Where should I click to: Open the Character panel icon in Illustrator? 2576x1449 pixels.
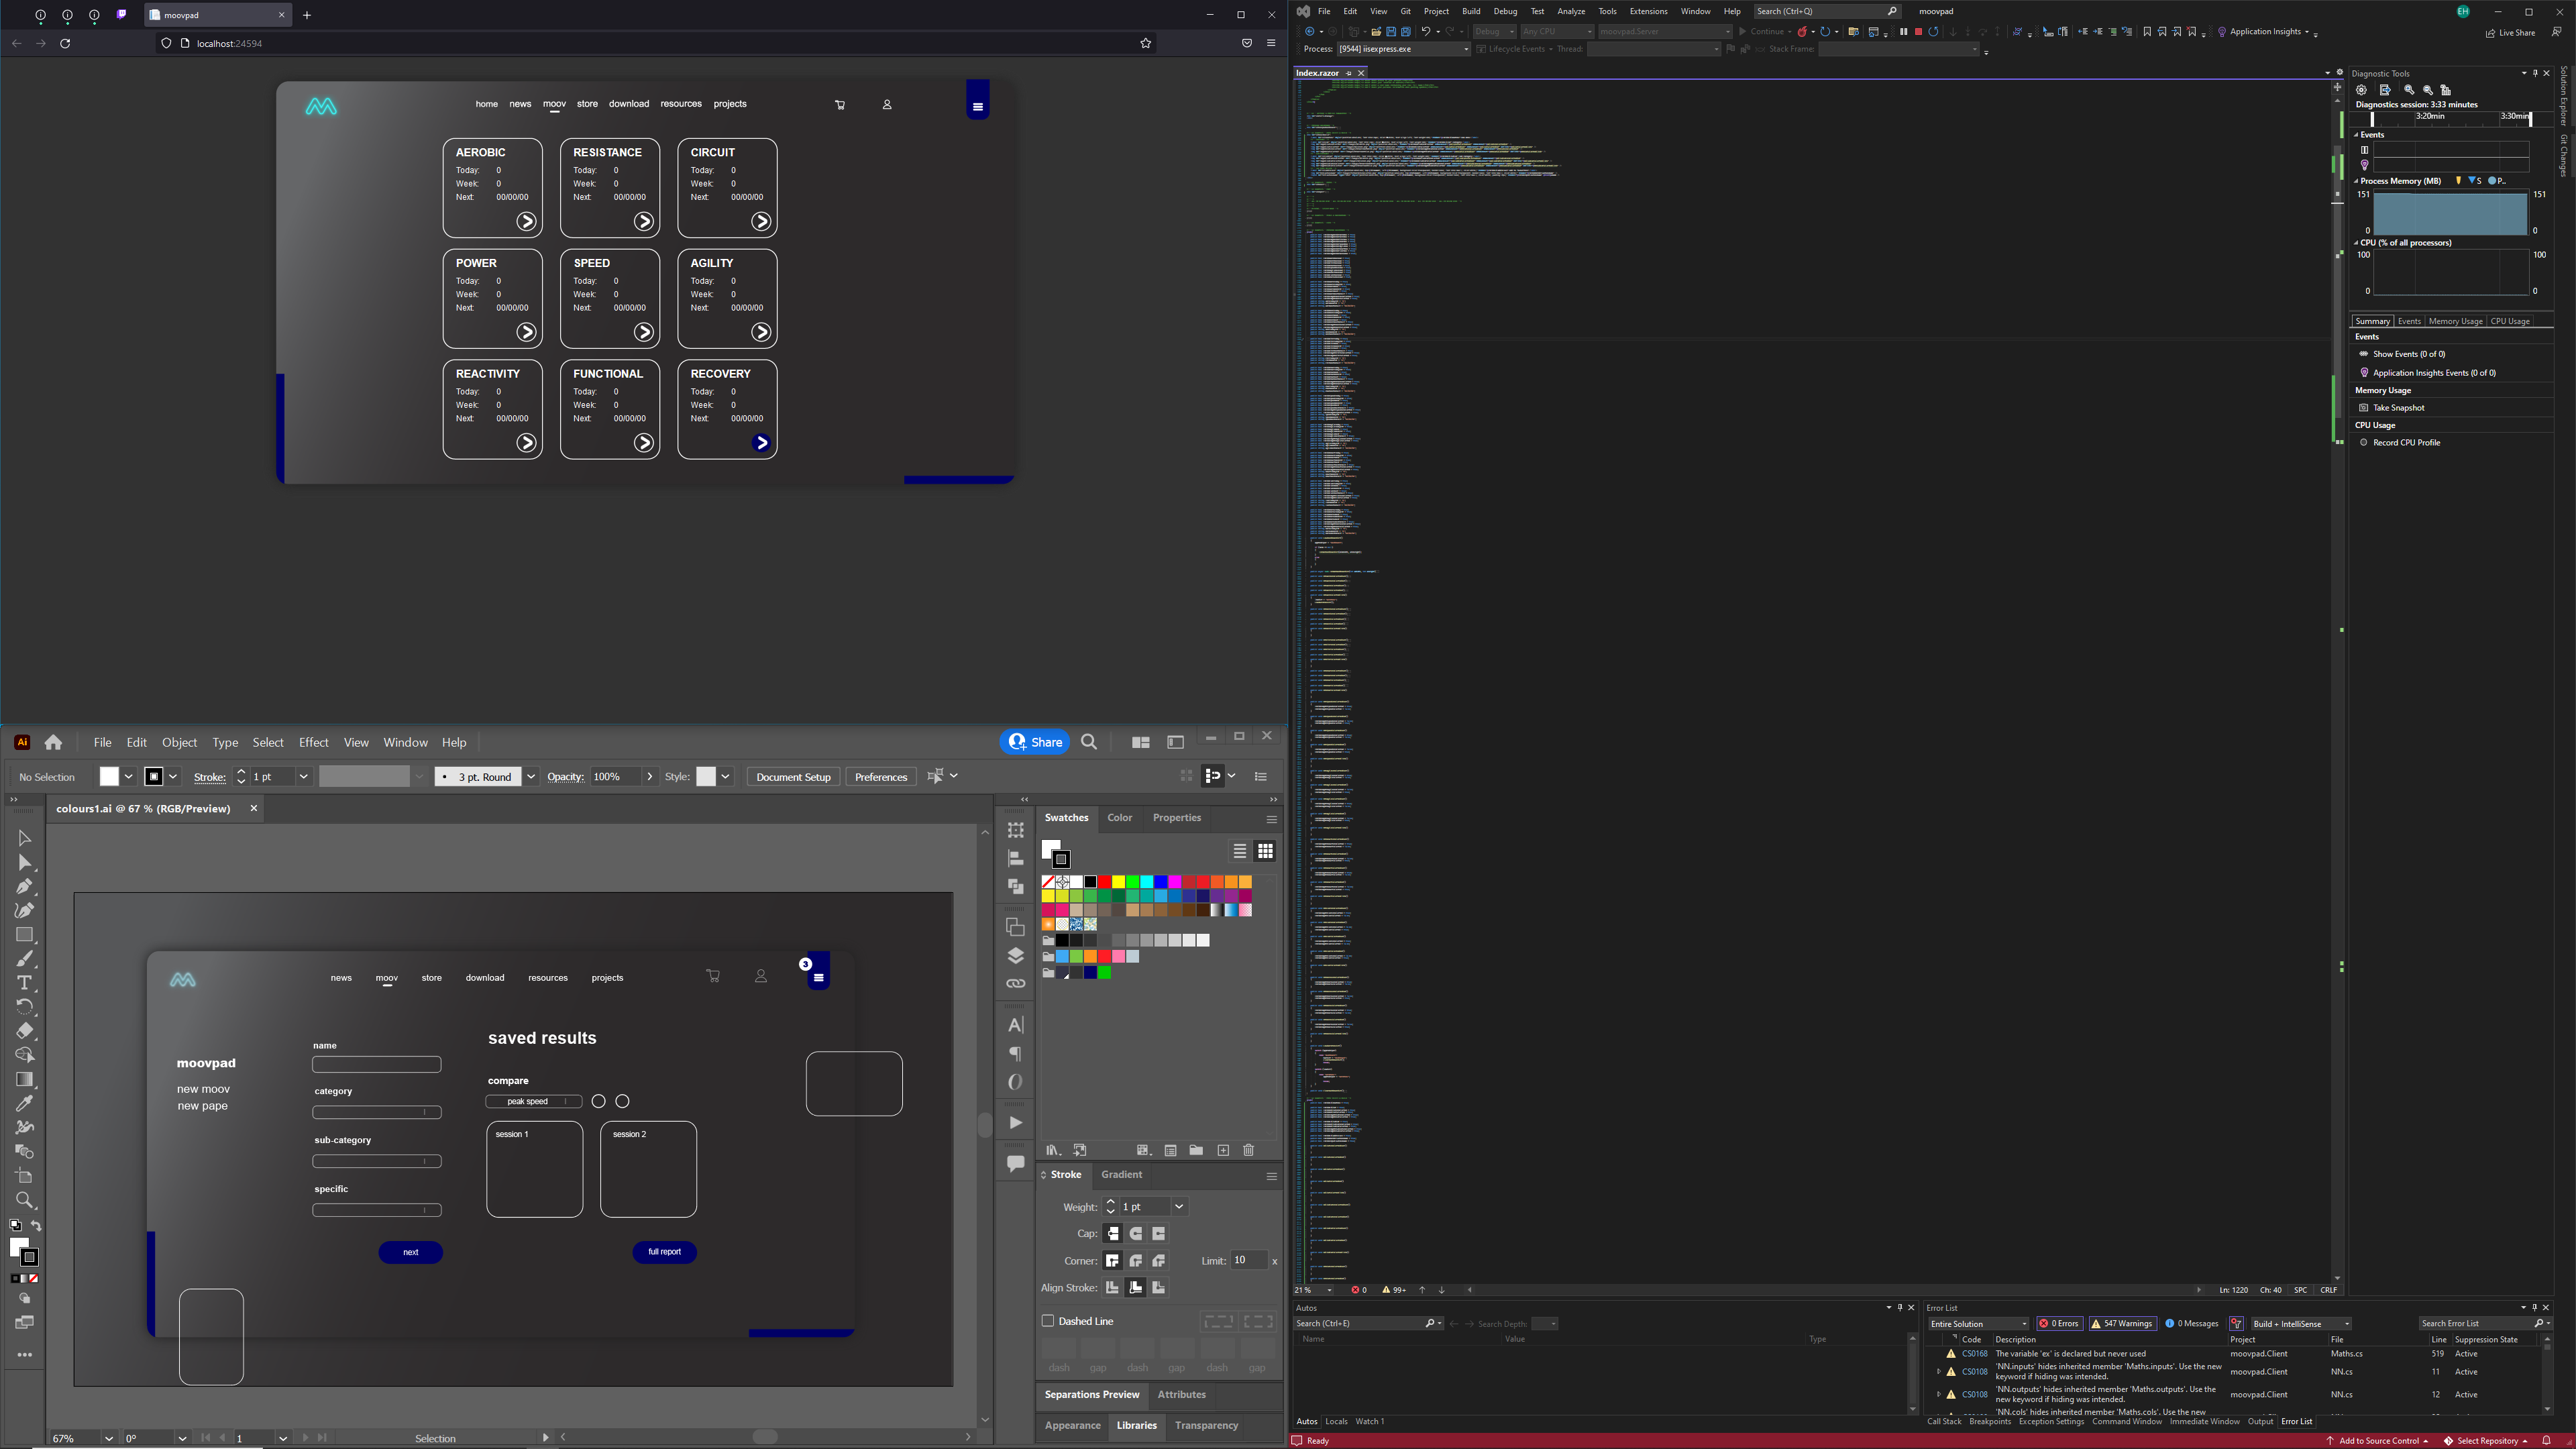(x=1015, y=1025)
